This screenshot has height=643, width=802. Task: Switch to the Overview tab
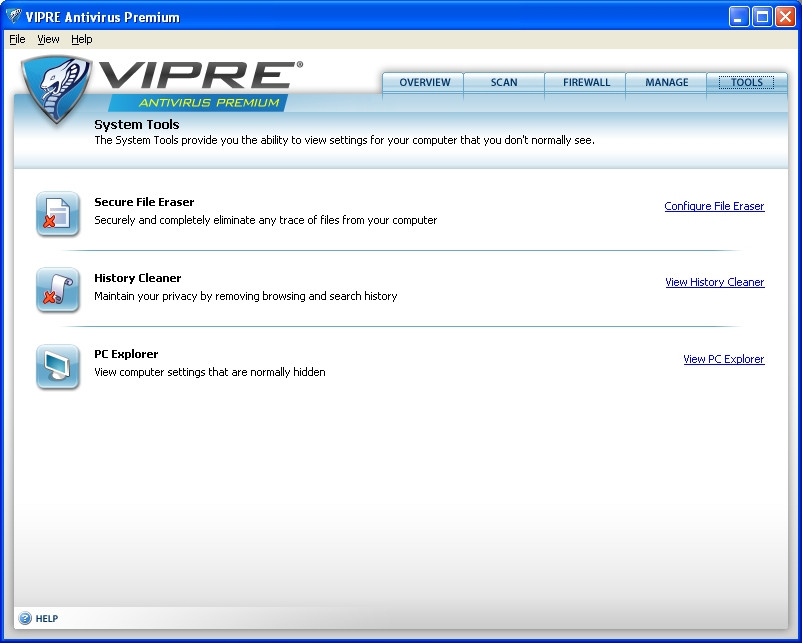(425, 82)
